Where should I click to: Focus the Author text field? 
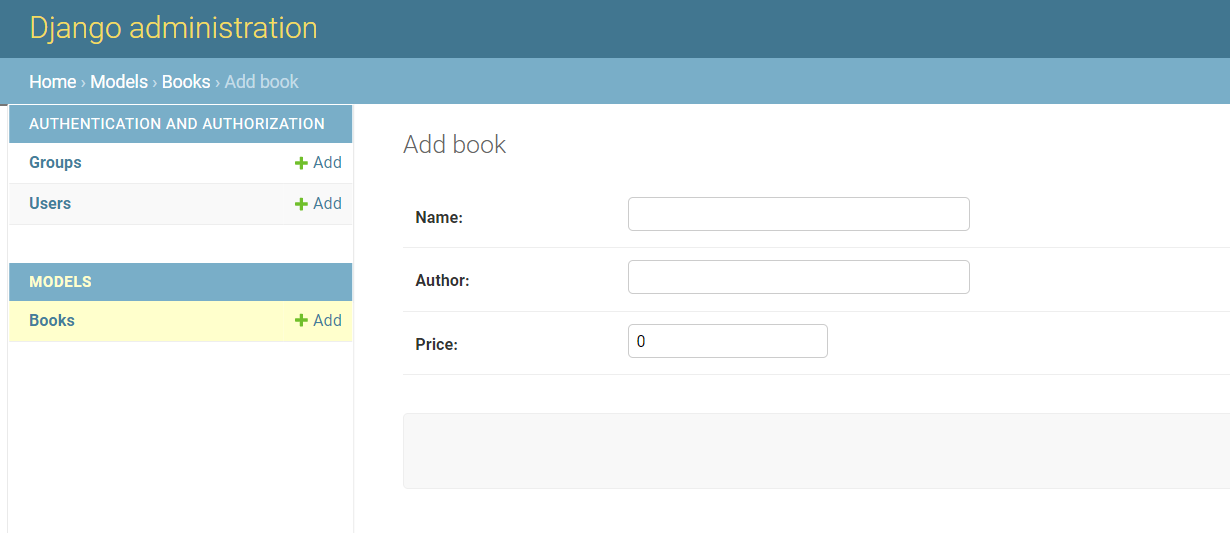pos(799,277)
